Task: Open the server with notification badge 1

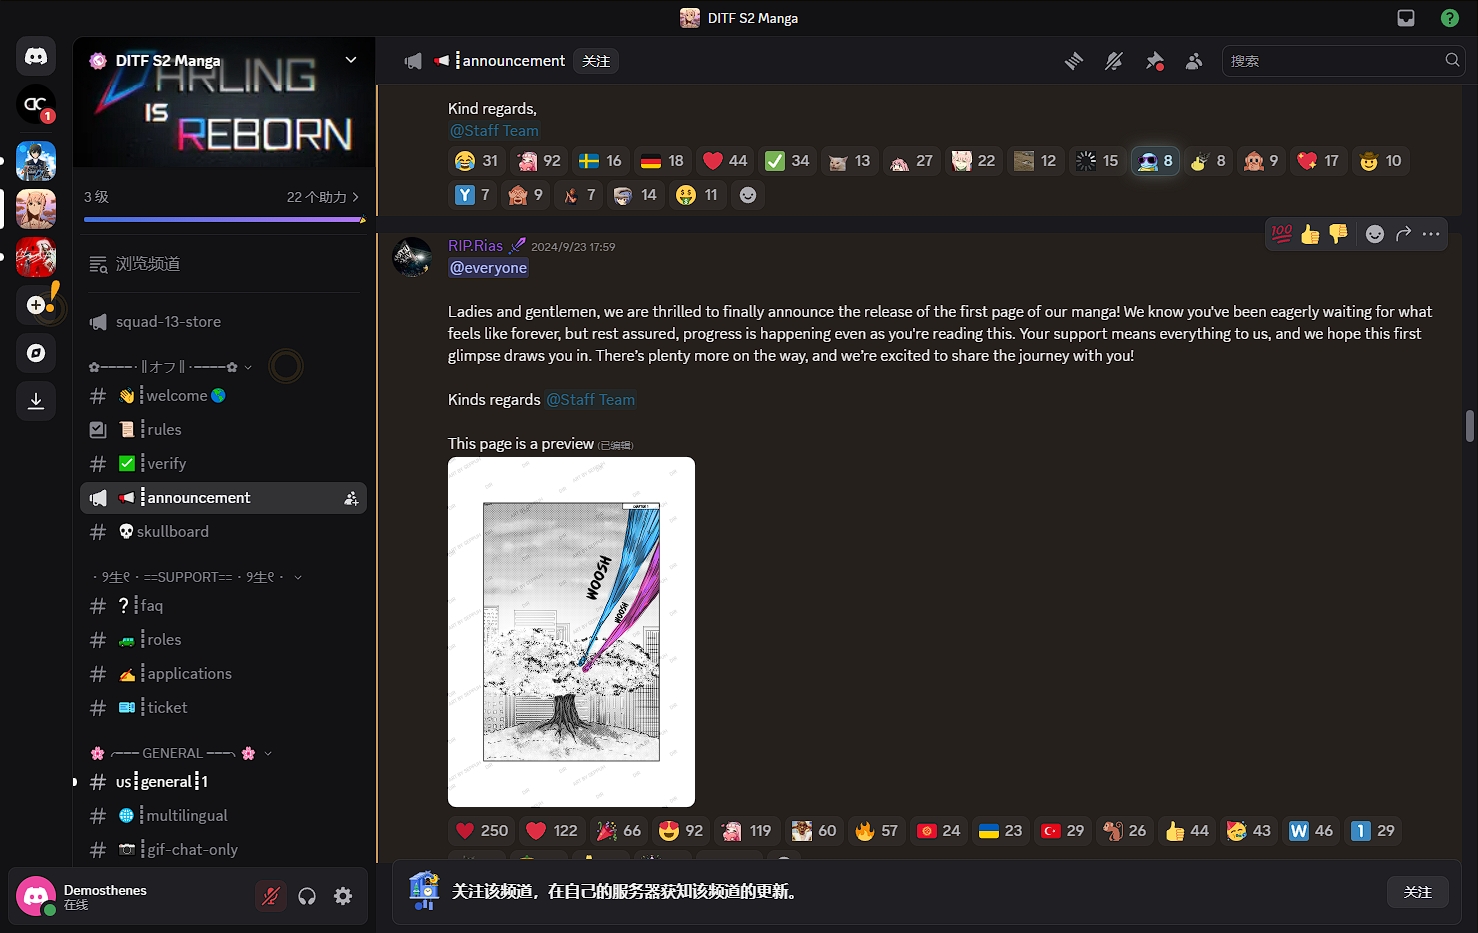Action: click(36, 105)
